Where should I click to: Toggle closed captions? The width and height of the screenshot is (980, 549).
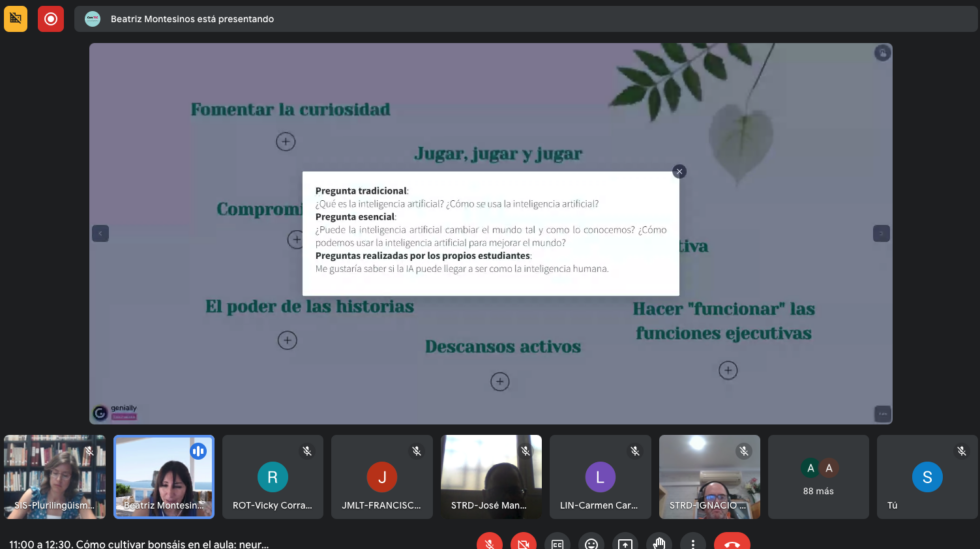point(557,543)
